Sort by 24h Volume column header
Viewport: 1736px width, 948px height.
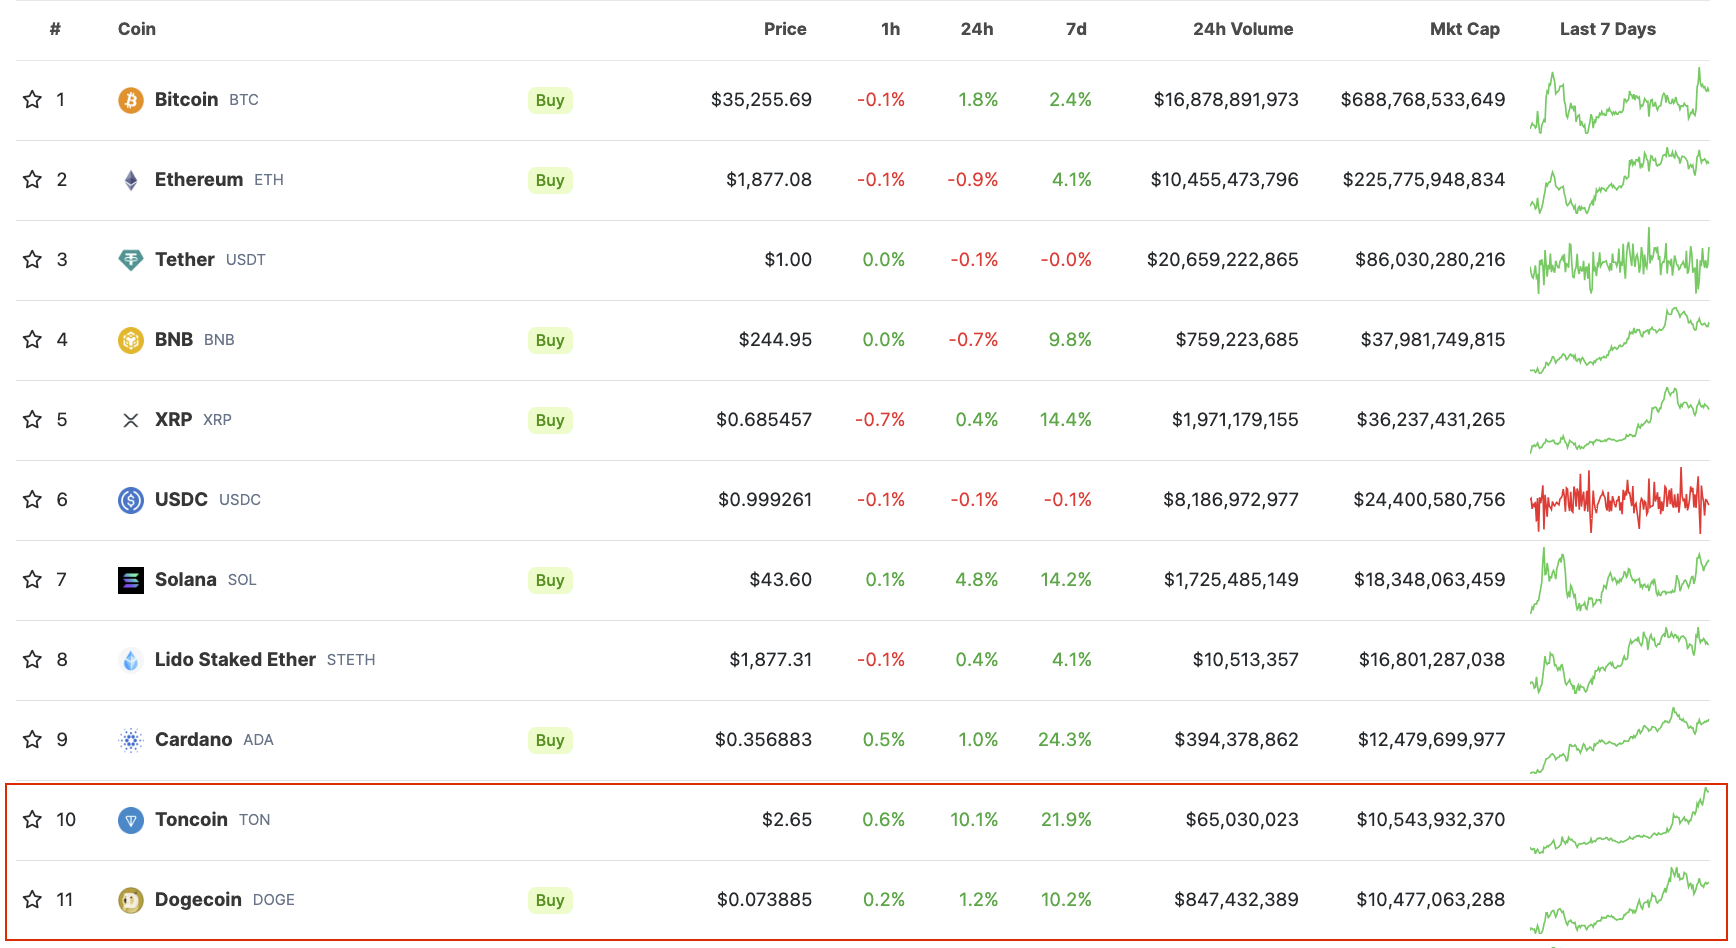1243,29
